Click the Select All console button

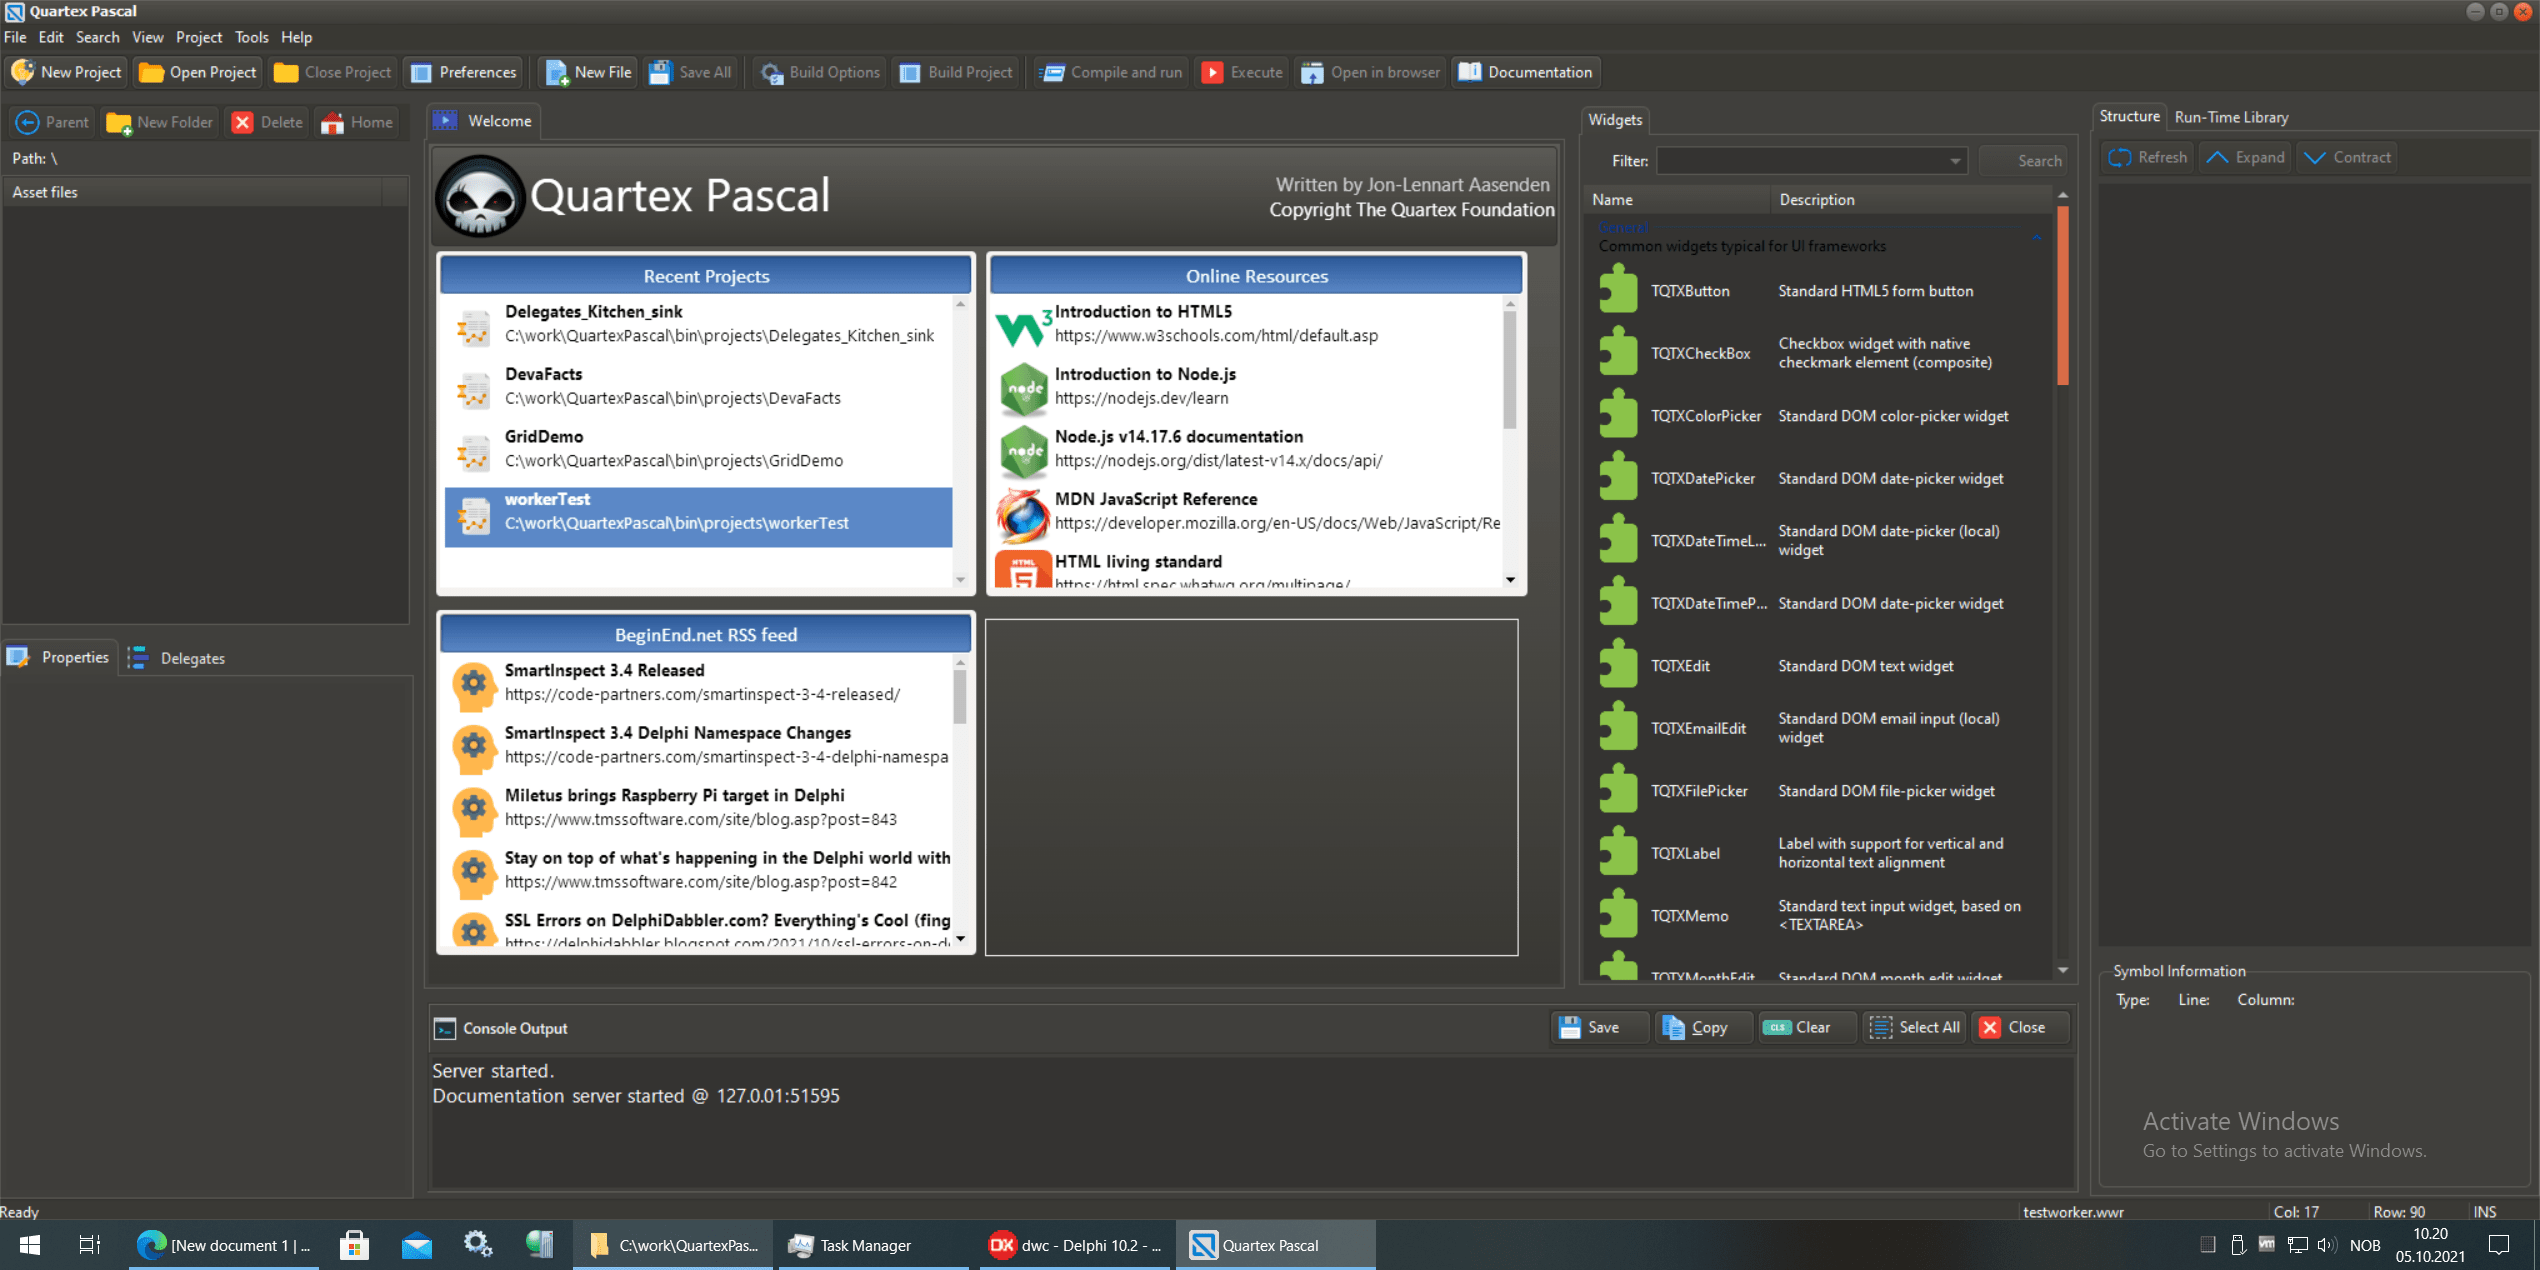pyautogui.click(x=1915, y=1027)
